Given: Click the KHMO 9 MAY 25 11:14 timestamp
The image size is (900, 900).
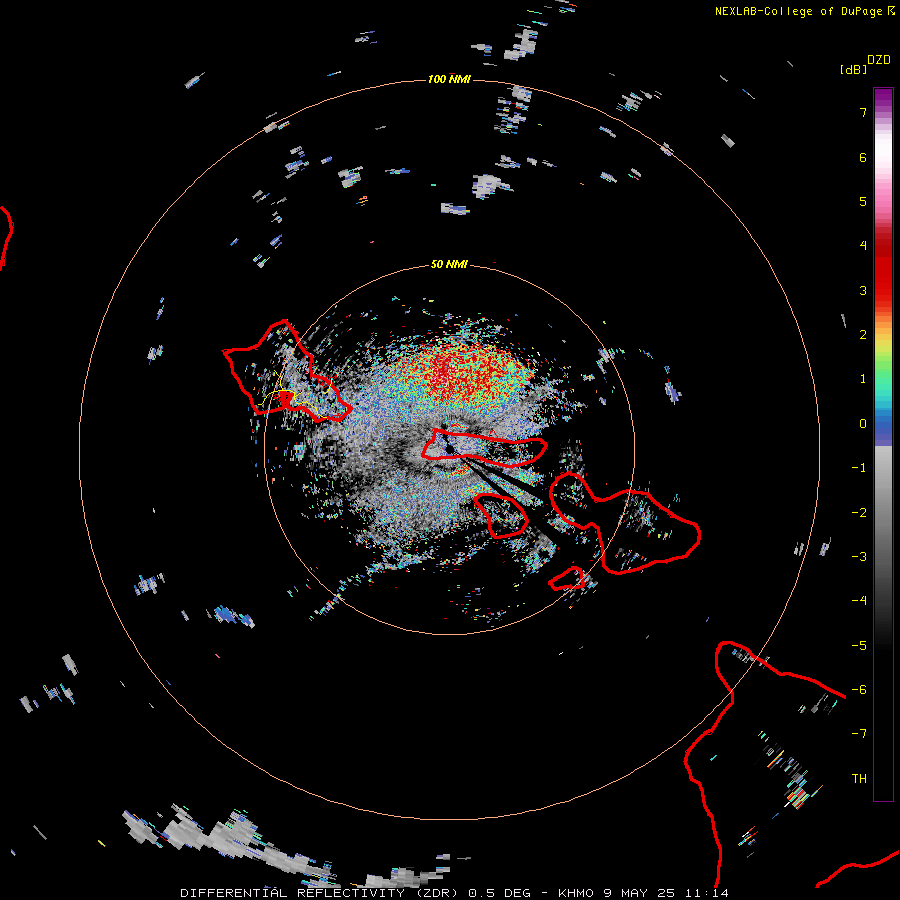Looking at the screenshot, I should click(x=643, y=893).
